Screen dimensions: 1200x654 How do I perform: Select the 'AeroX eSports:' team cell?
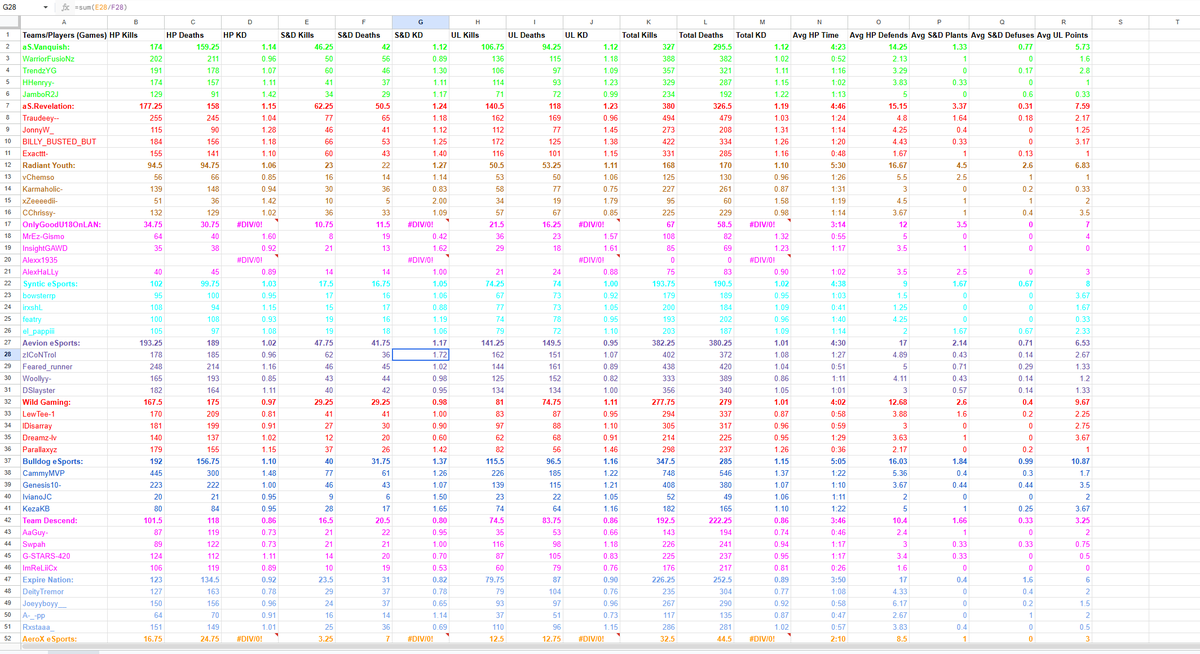point(63,638)
